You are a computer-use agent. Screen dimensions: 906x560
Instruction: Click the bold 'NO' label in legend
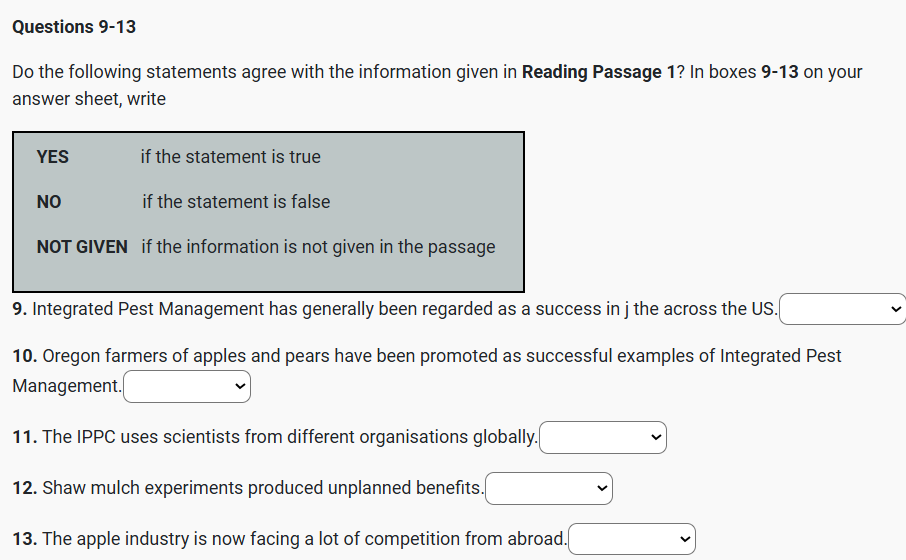coord(49,202)
